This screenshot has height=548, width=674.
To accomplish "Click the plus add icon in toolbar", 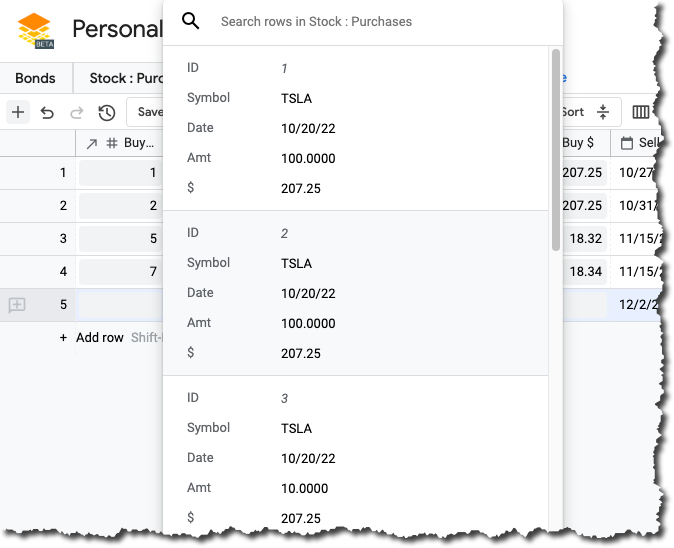I will pyautogui.click(x=18, y=112).
